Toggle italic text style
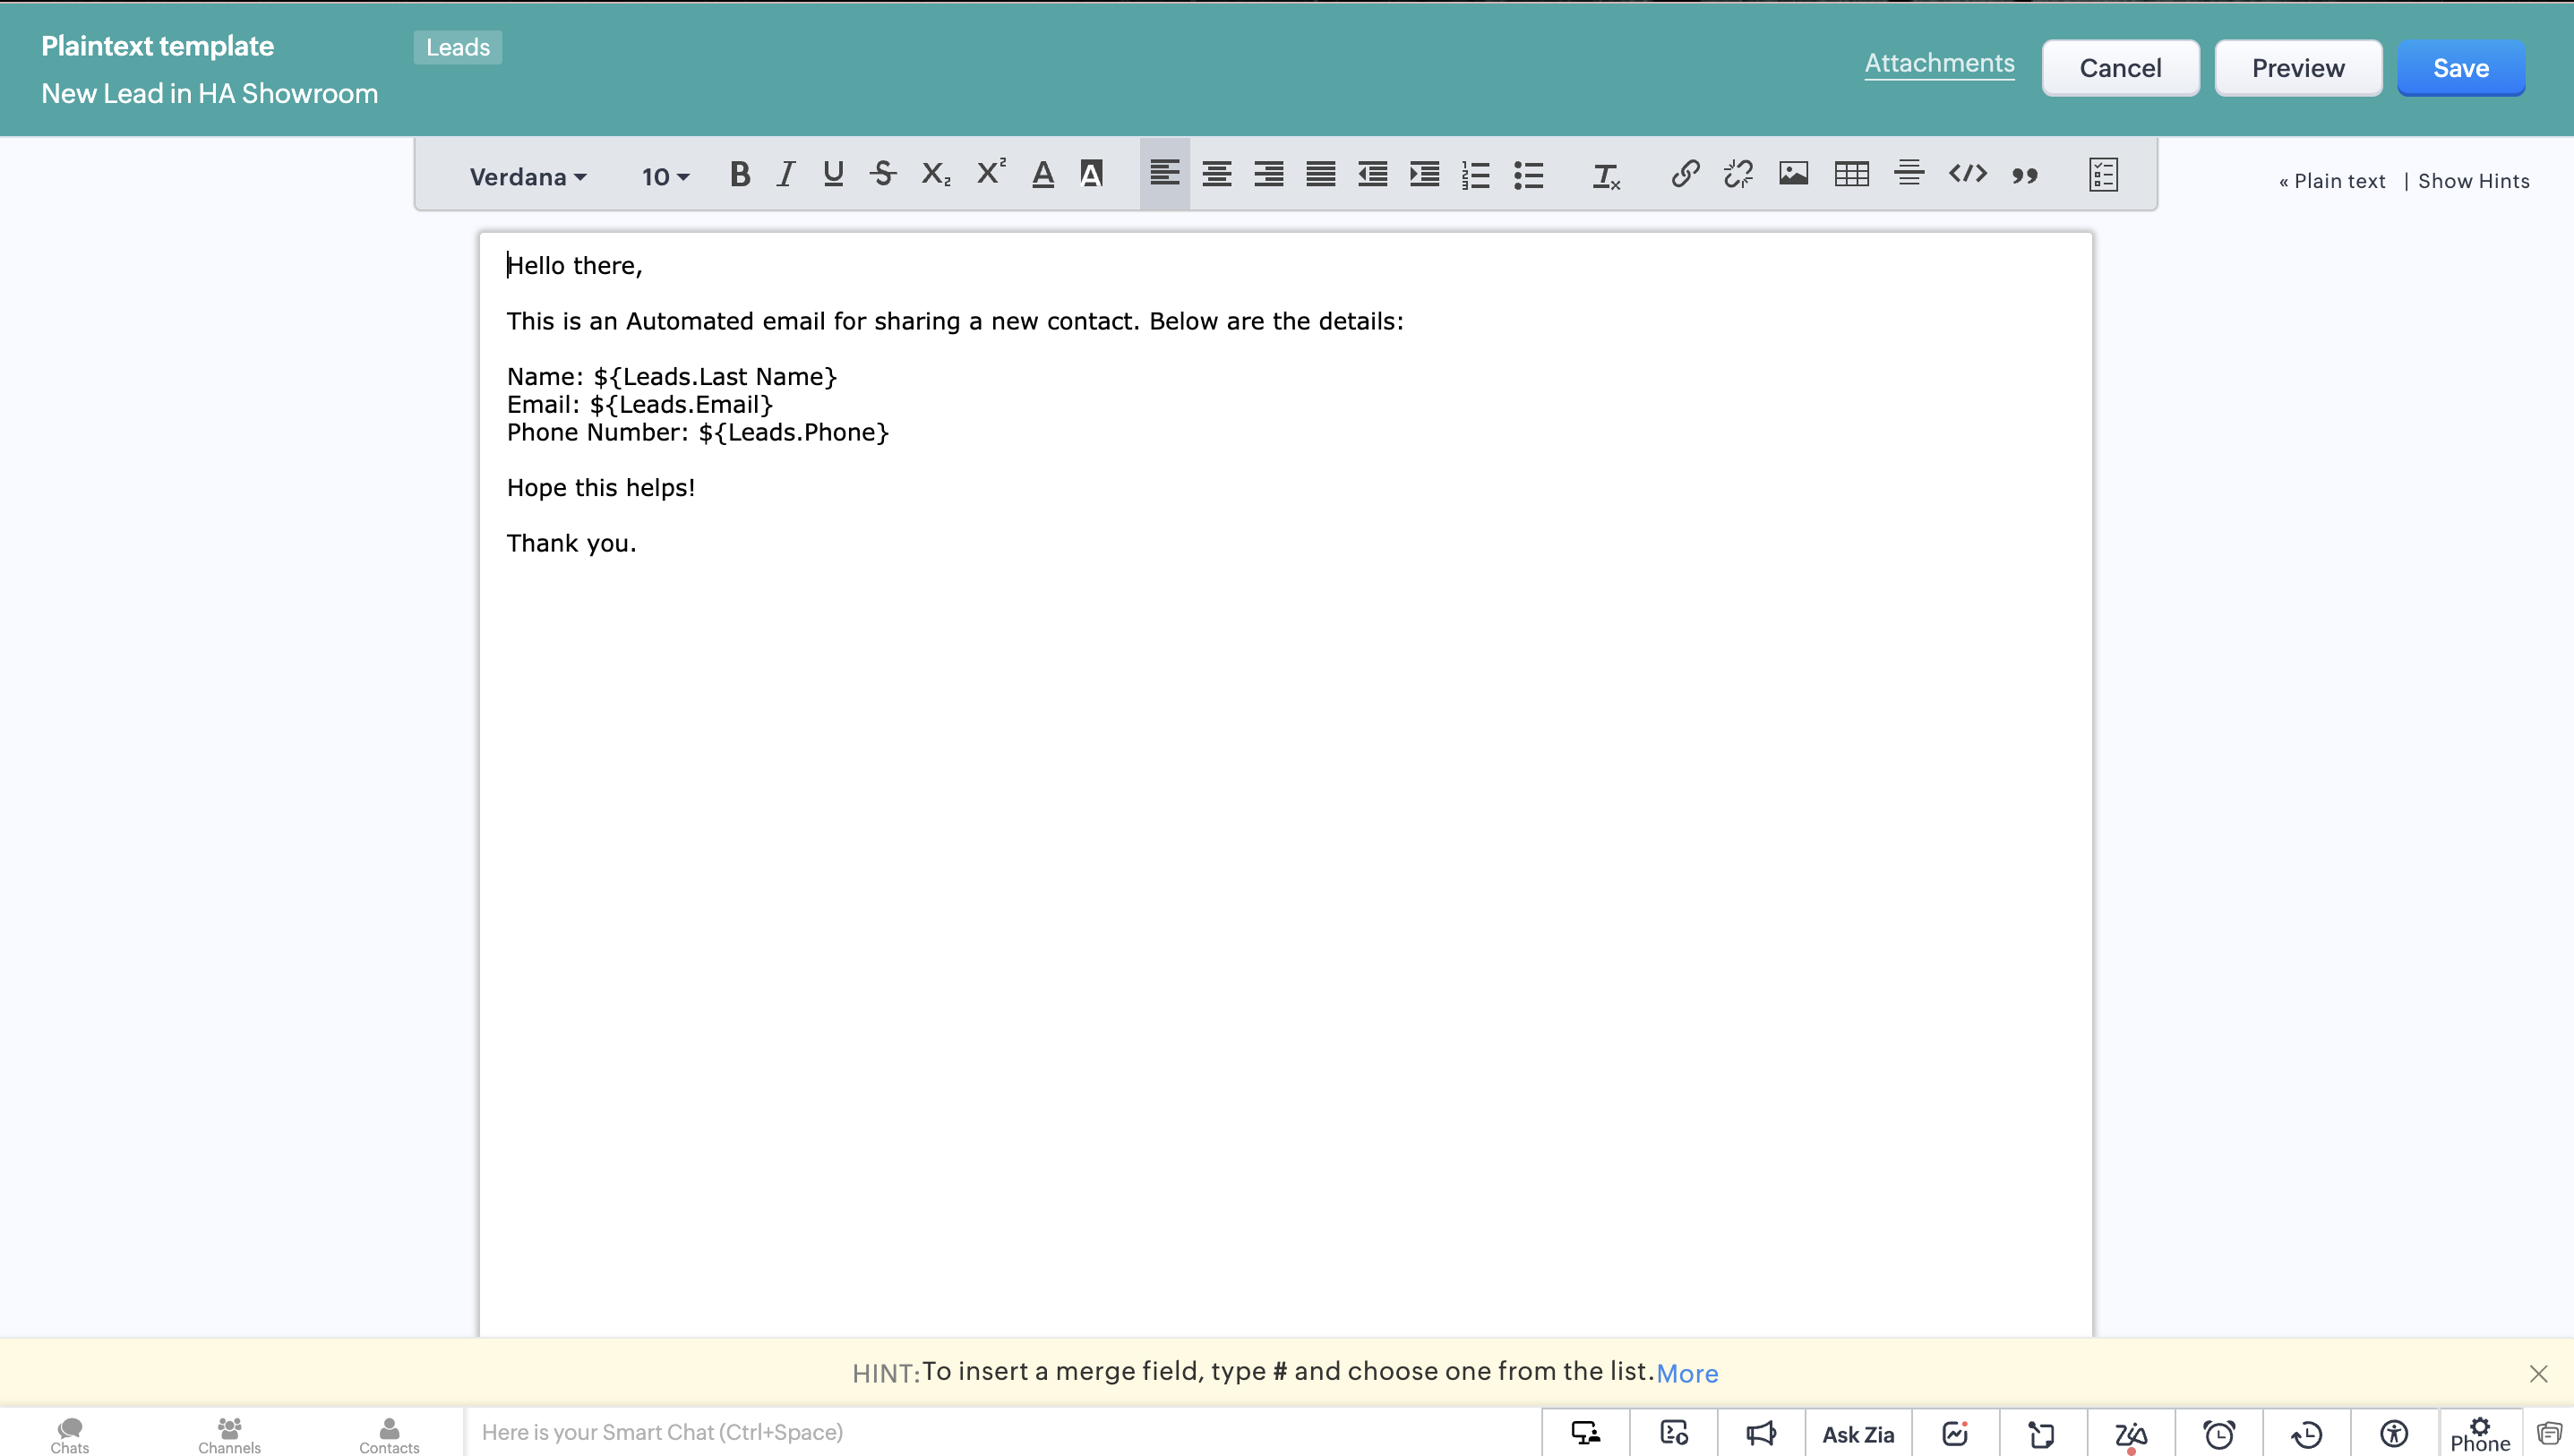The width and height of the screenshot is (2574, 1456). (x=786, y=175)
